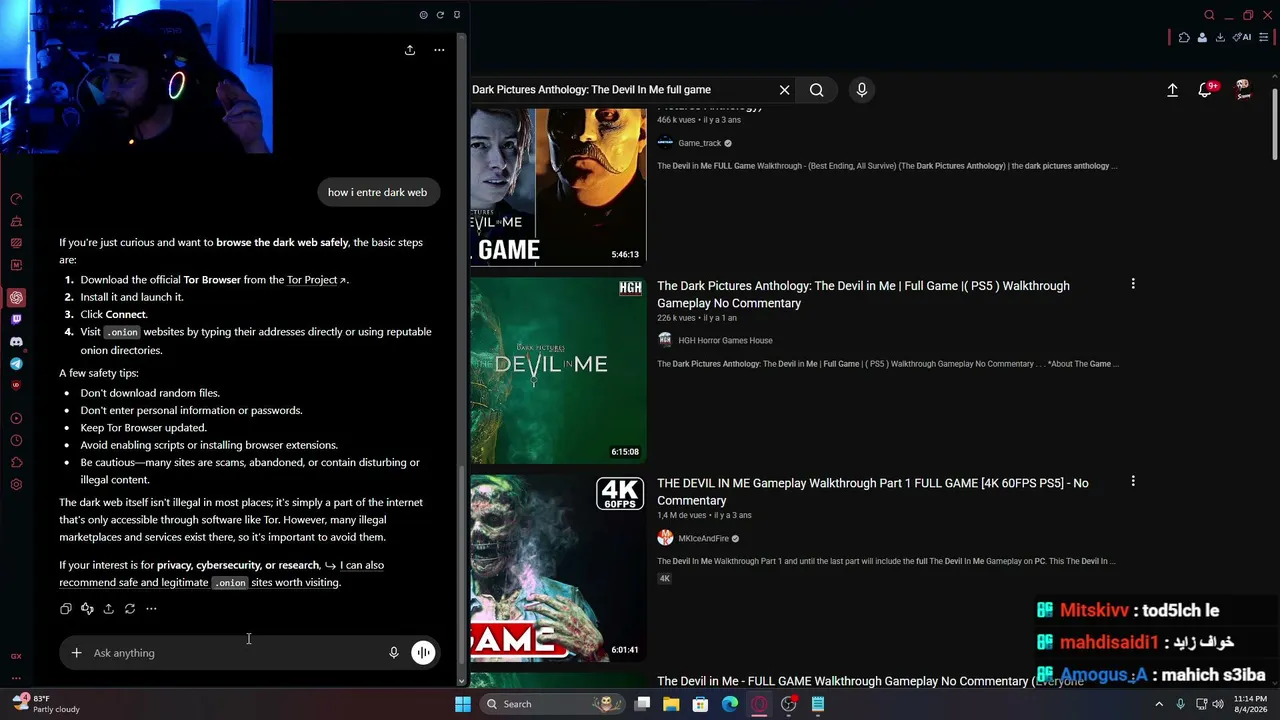Viewport: 1280px width, 720px height.
Task: Open more sidebar options ellipsis
Action: pyautogui.click(x=16, y=678)
